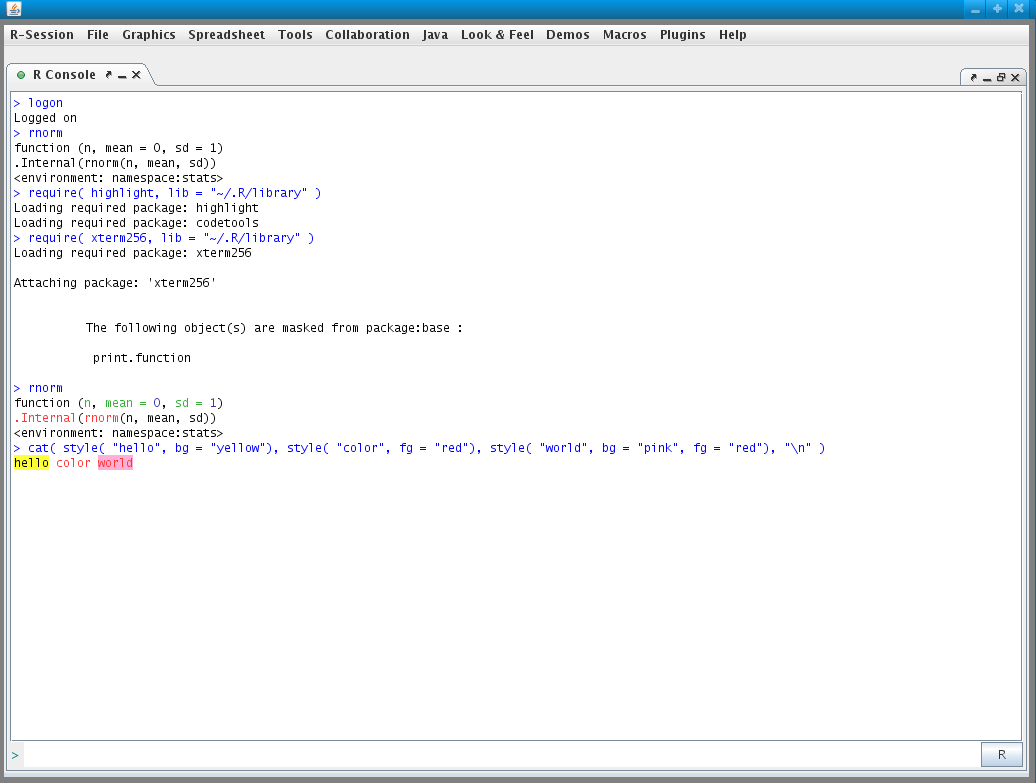The width and height of the screenshot is (1036, 783).
Task: Undock the panel using the top-right arrow icon
Action: (973, 78)
